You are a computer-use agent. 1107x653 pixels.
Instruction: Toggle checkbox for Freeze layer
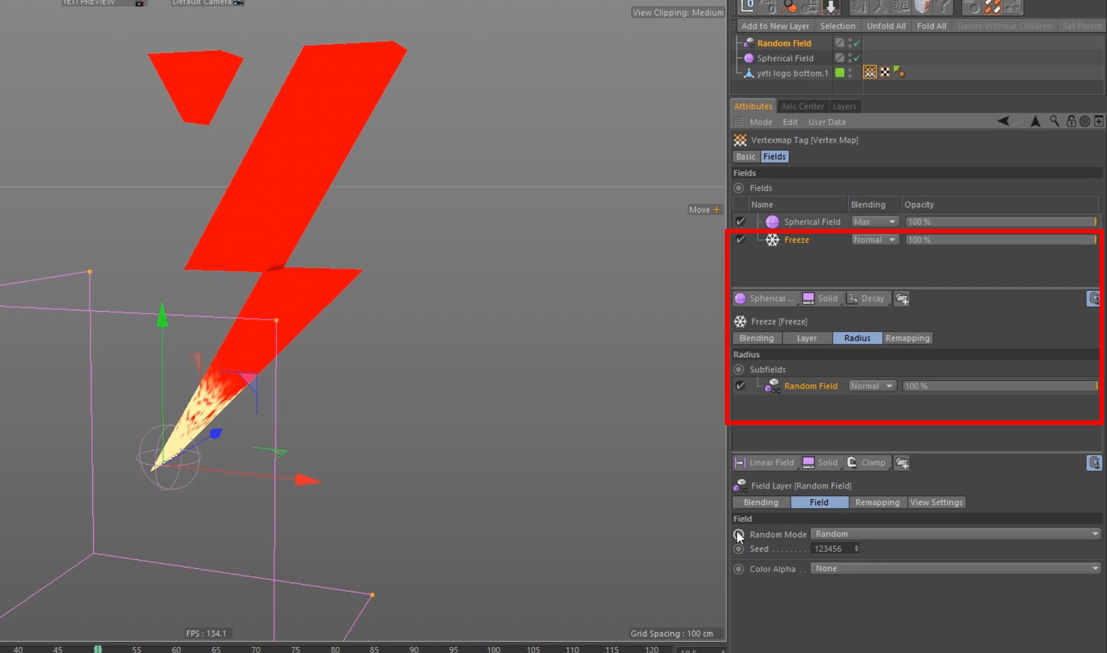(740, 240)
